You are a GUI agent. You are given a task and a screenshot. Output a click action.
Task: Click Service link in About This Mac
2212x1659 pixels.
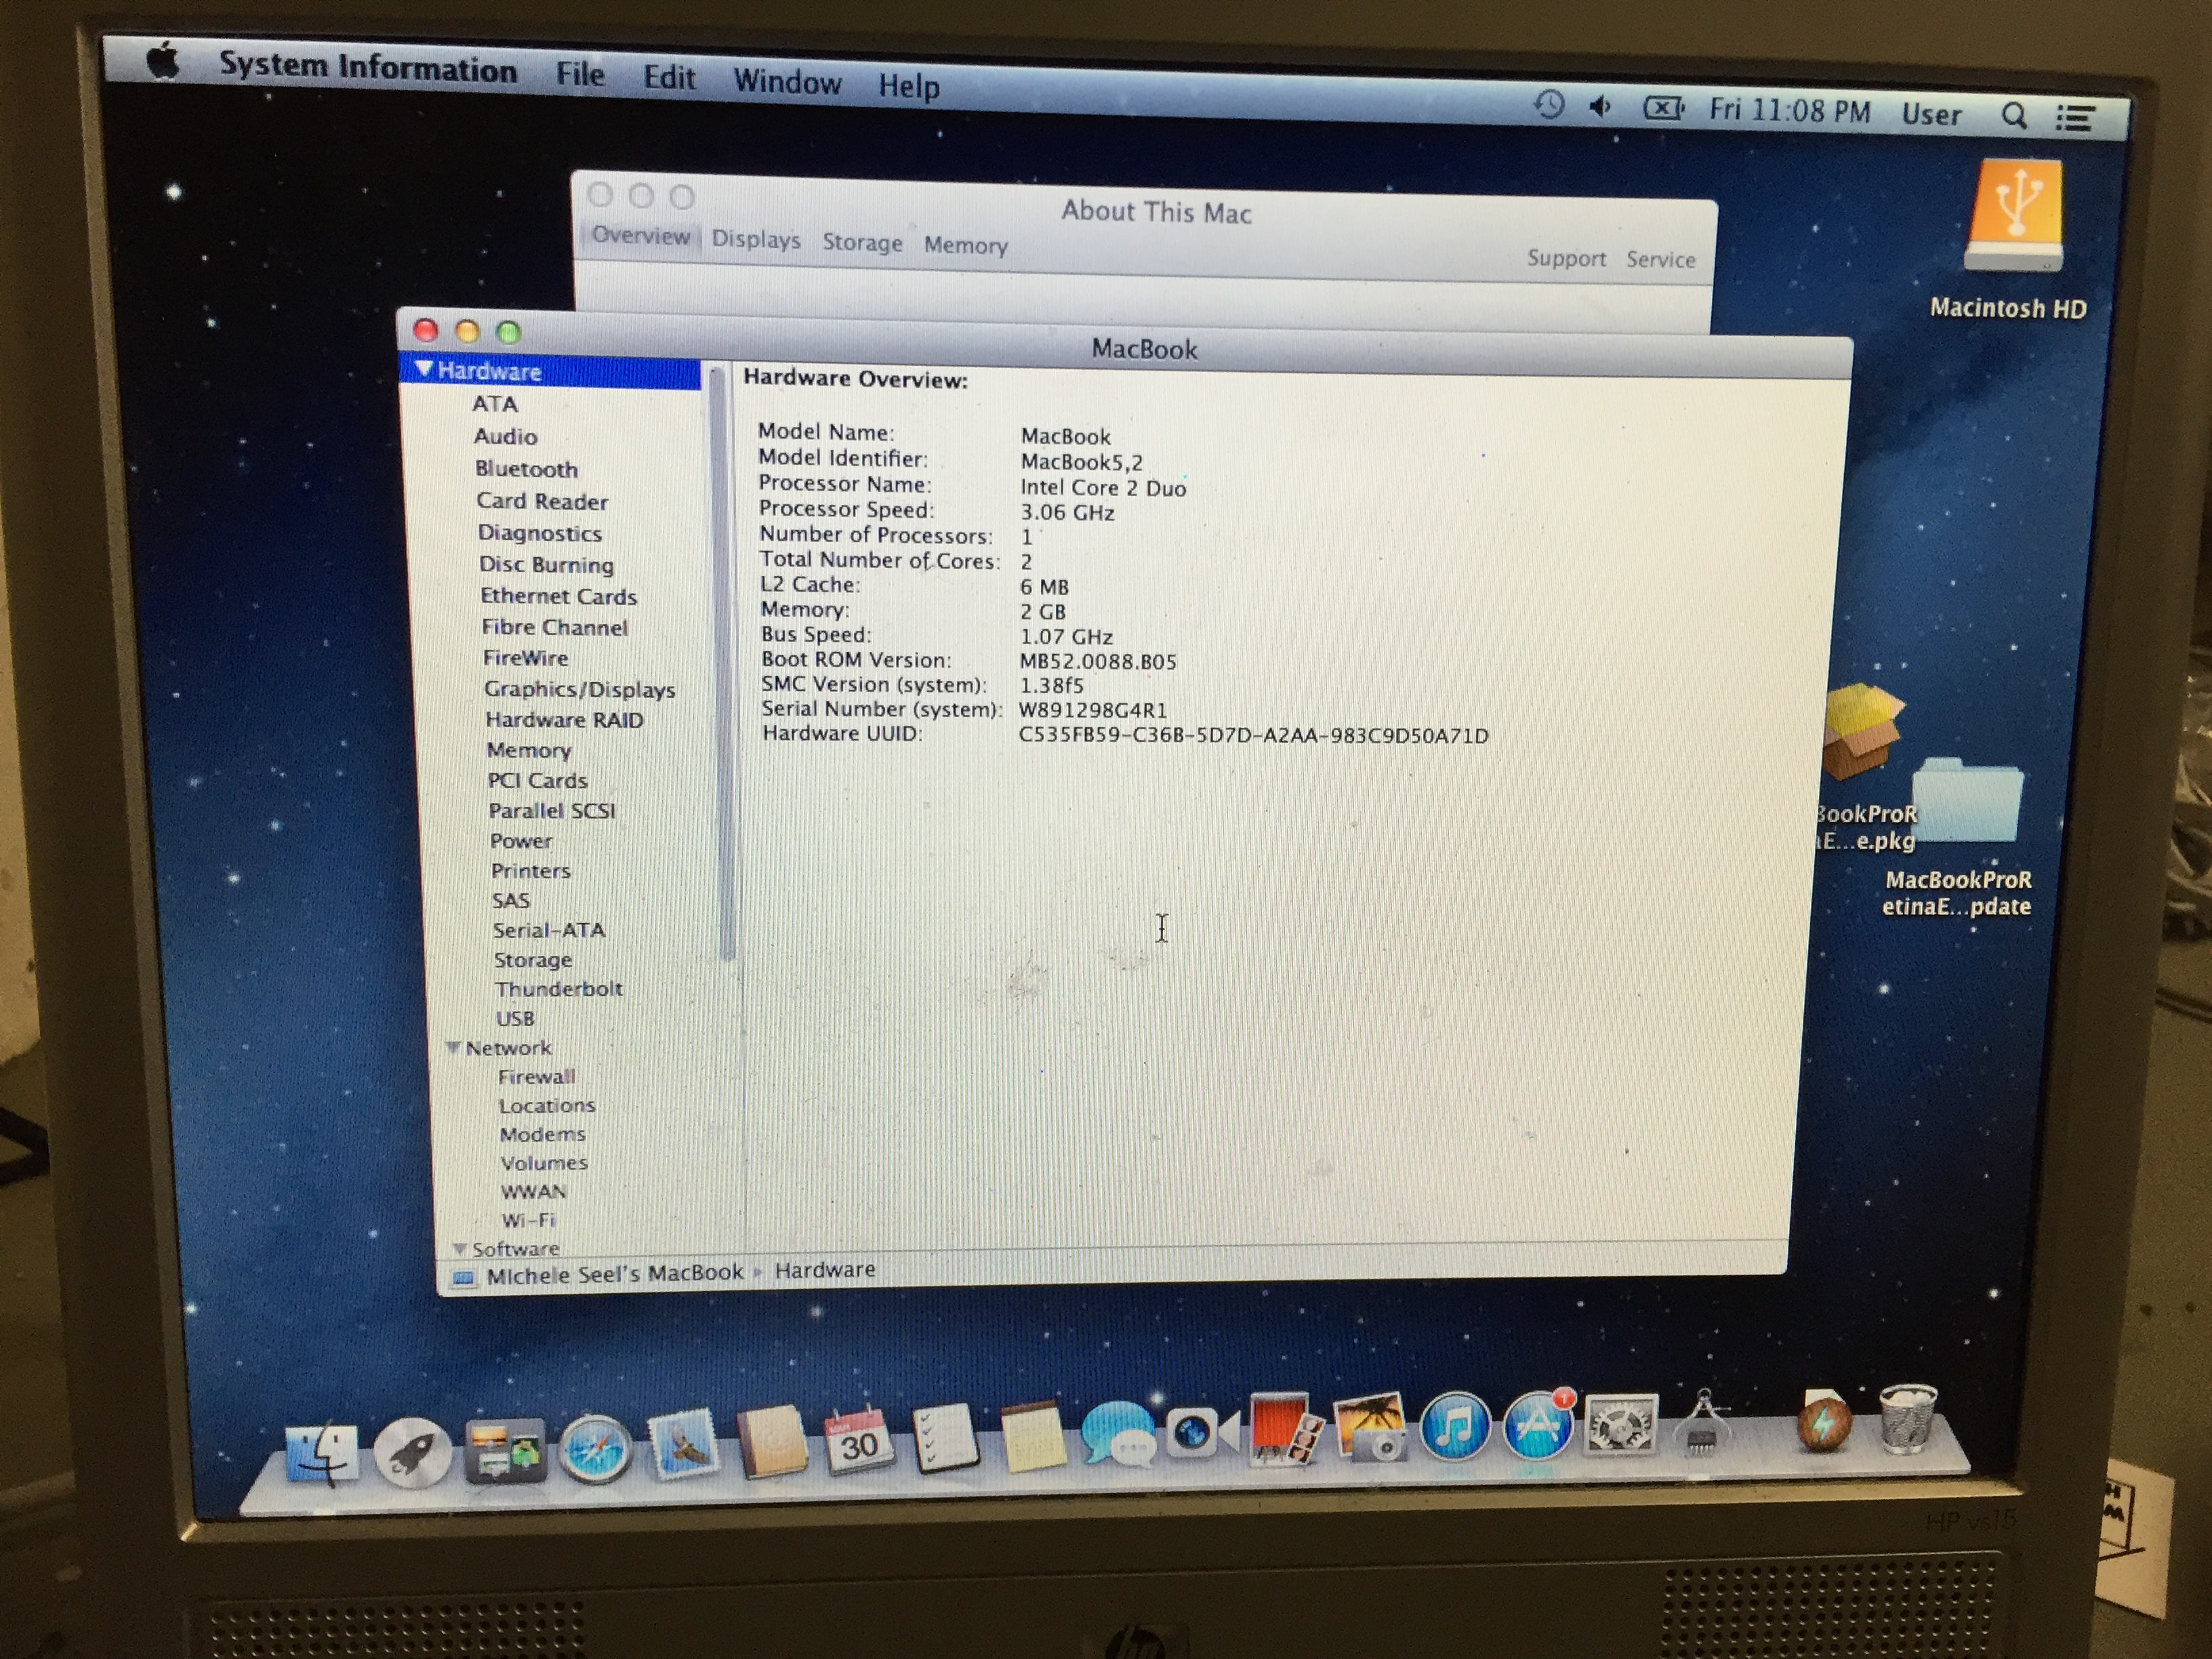click(x=1660, y=260)
